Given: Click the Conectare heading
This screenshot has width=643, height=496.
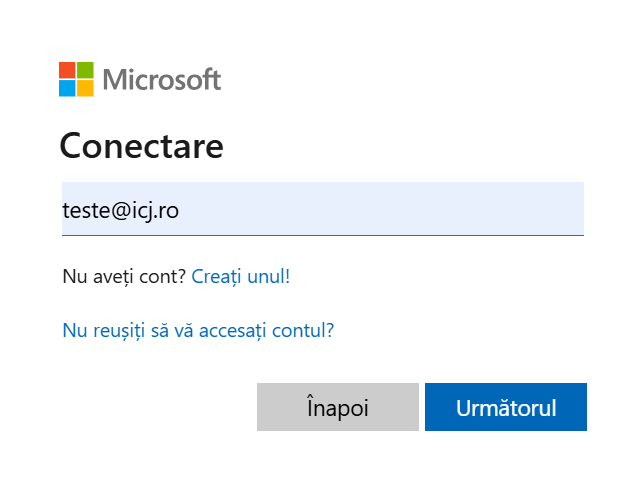Looking at the screenshot, I should pyautogui.click(x=141, y=146).
